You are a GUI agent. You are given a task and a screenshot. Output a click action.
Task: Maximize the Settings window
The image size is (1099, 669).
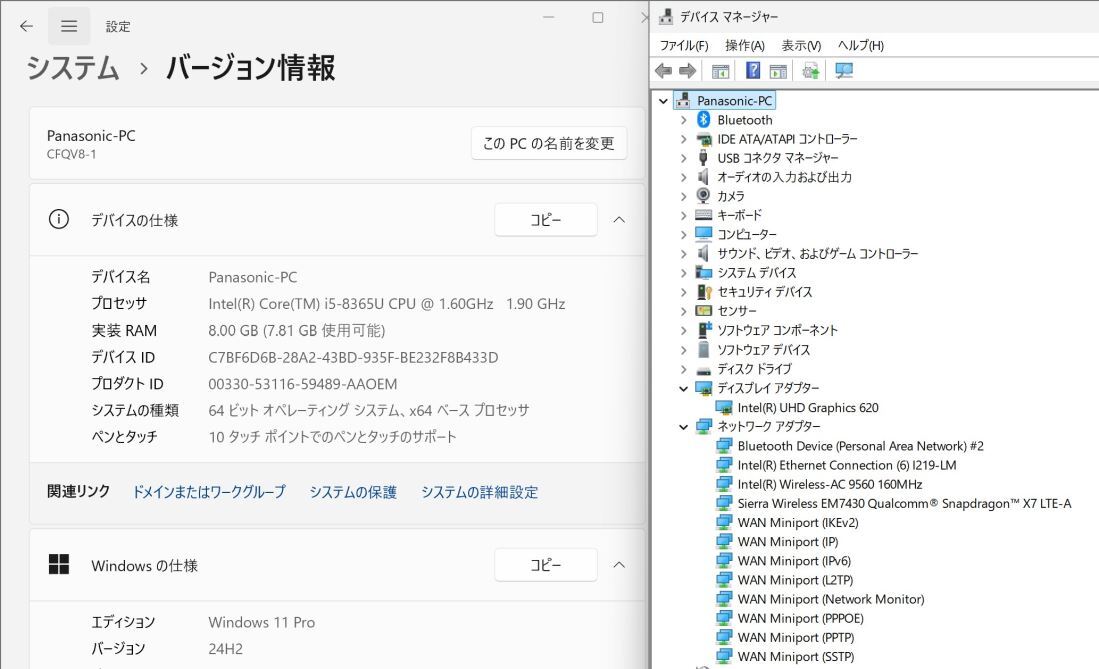(x=598, y=18)
